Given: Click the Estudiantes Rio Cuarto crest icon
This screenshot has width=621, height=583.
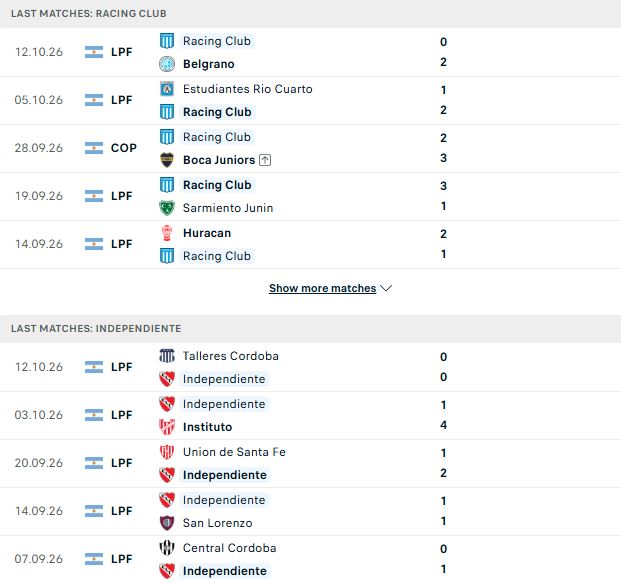Looking at the screenshot, I should (167, 89).
